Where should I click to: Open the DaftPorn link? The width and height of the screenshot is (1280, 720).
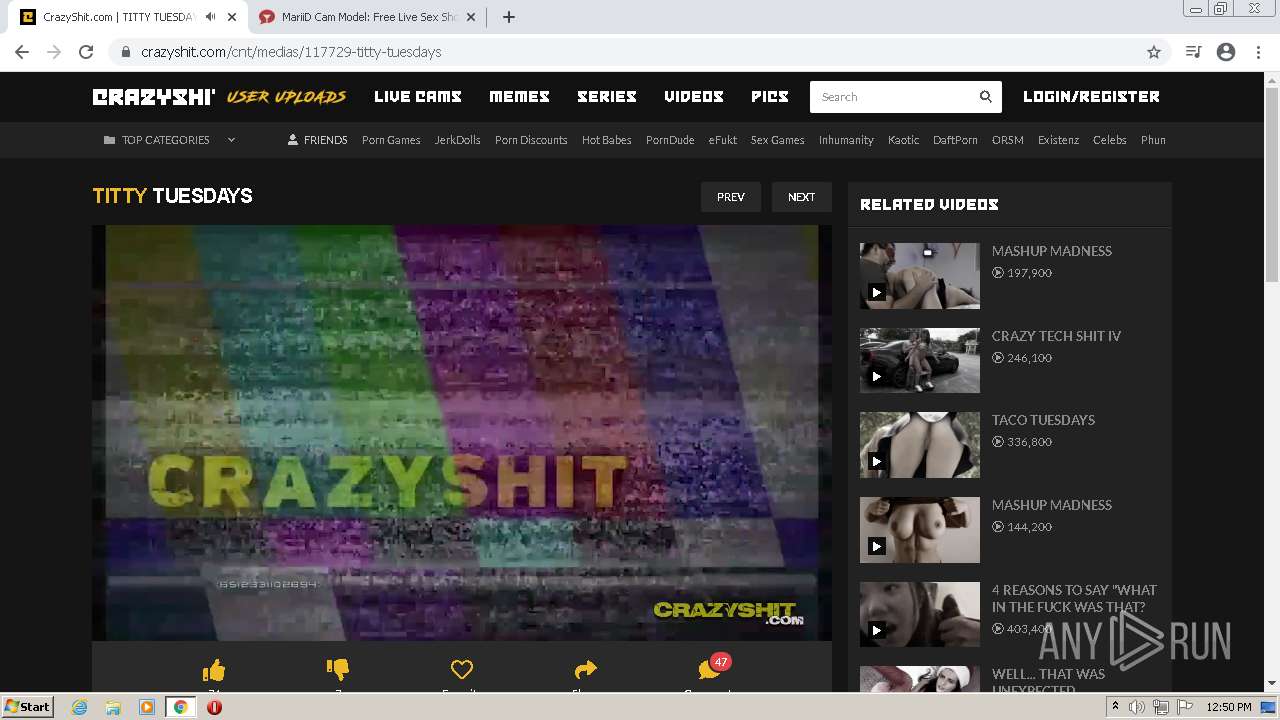coord(955,140)
